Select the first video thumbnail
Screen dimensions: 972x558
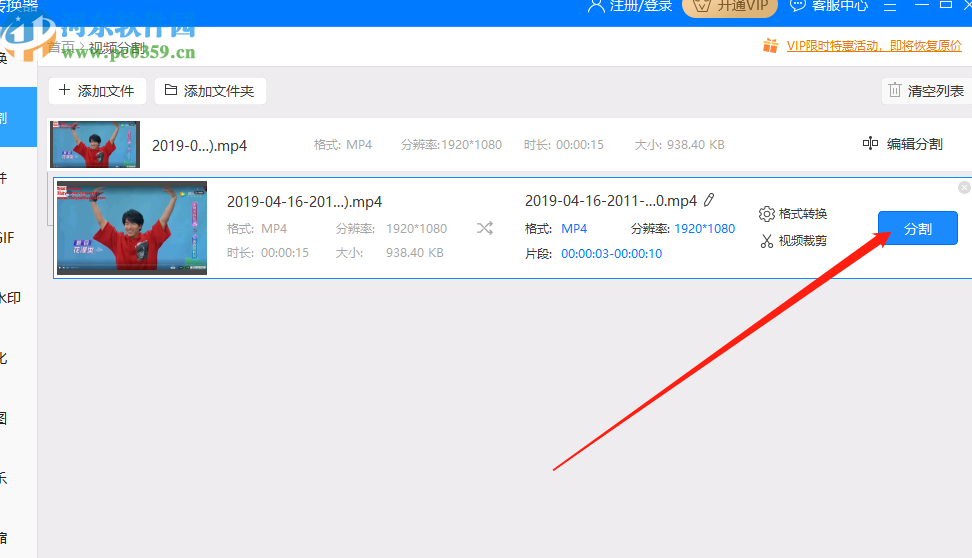click(95, 144)
